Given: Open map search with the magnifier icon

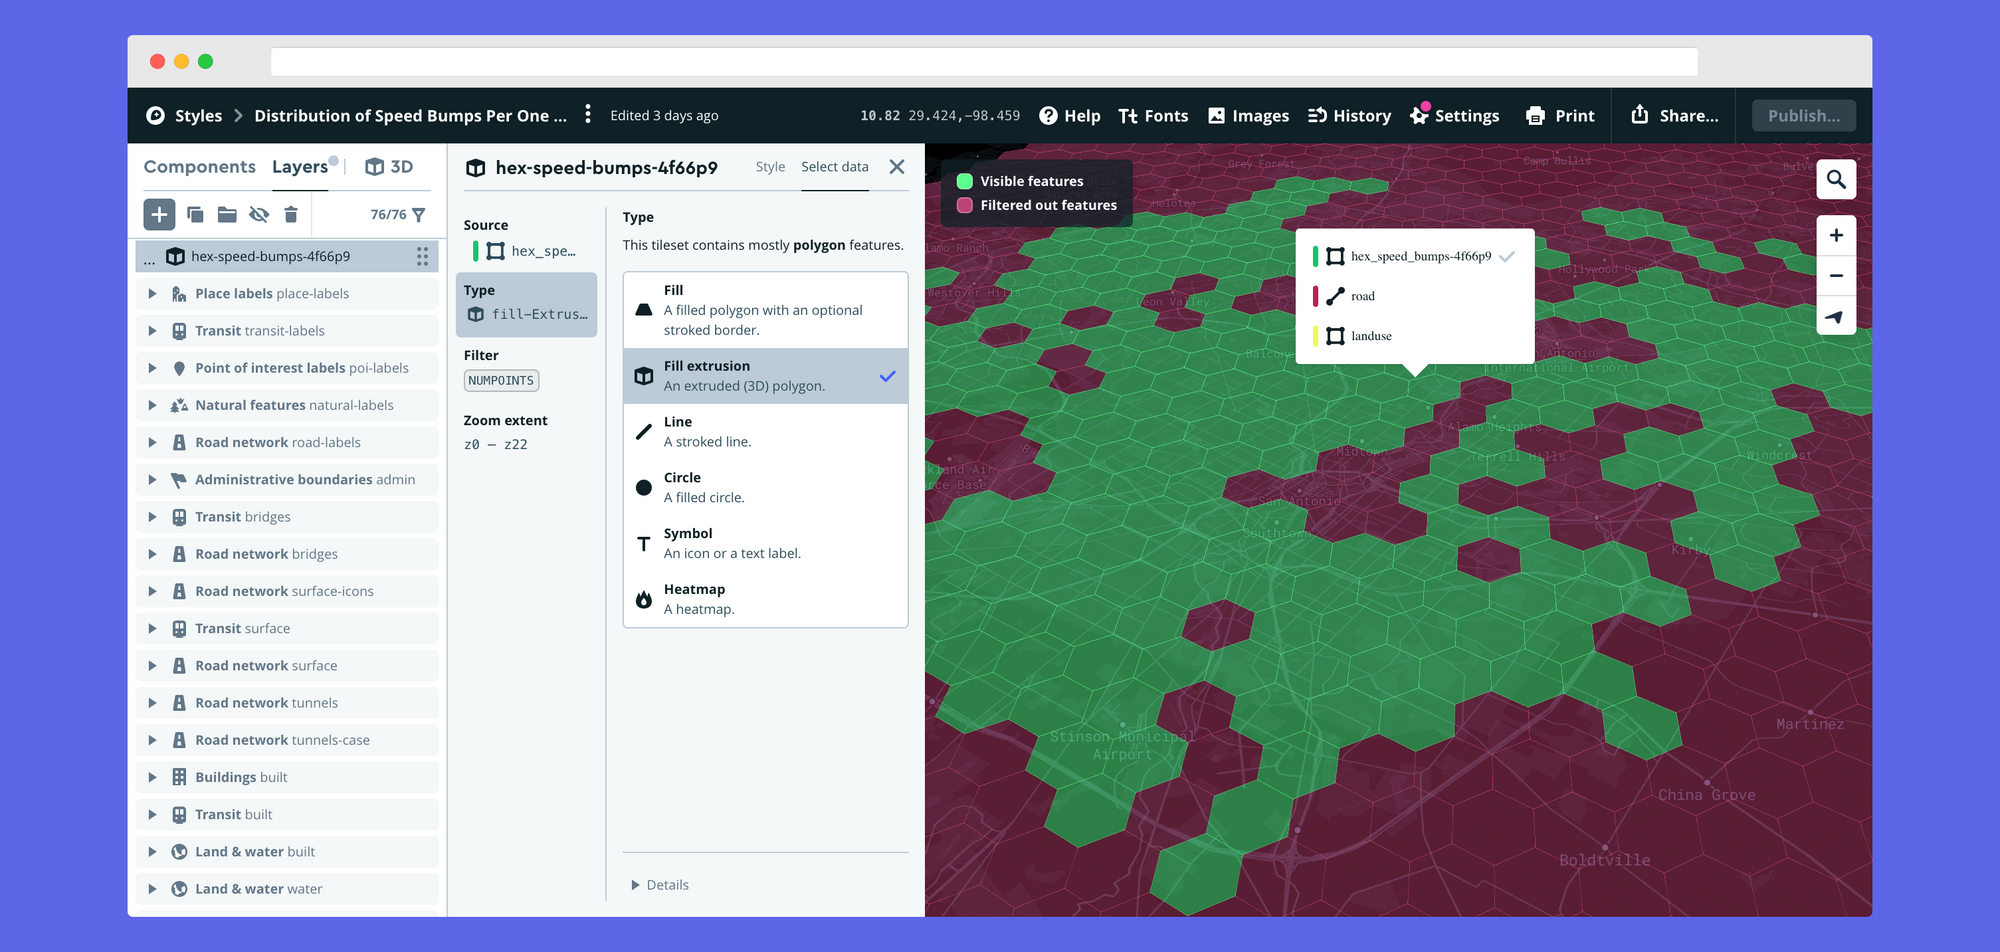Looking at the screenshot, I should [x=1836, y=180].
